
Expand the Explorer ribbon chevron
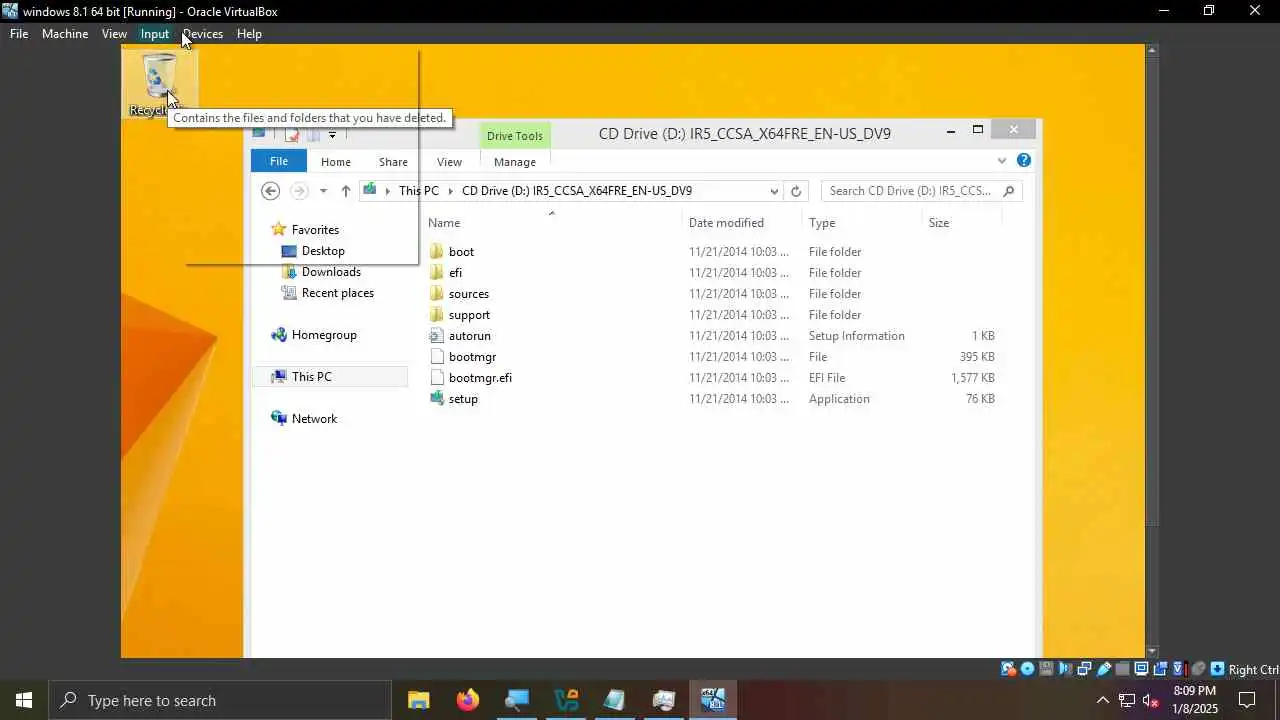[x=1001, y=161]
